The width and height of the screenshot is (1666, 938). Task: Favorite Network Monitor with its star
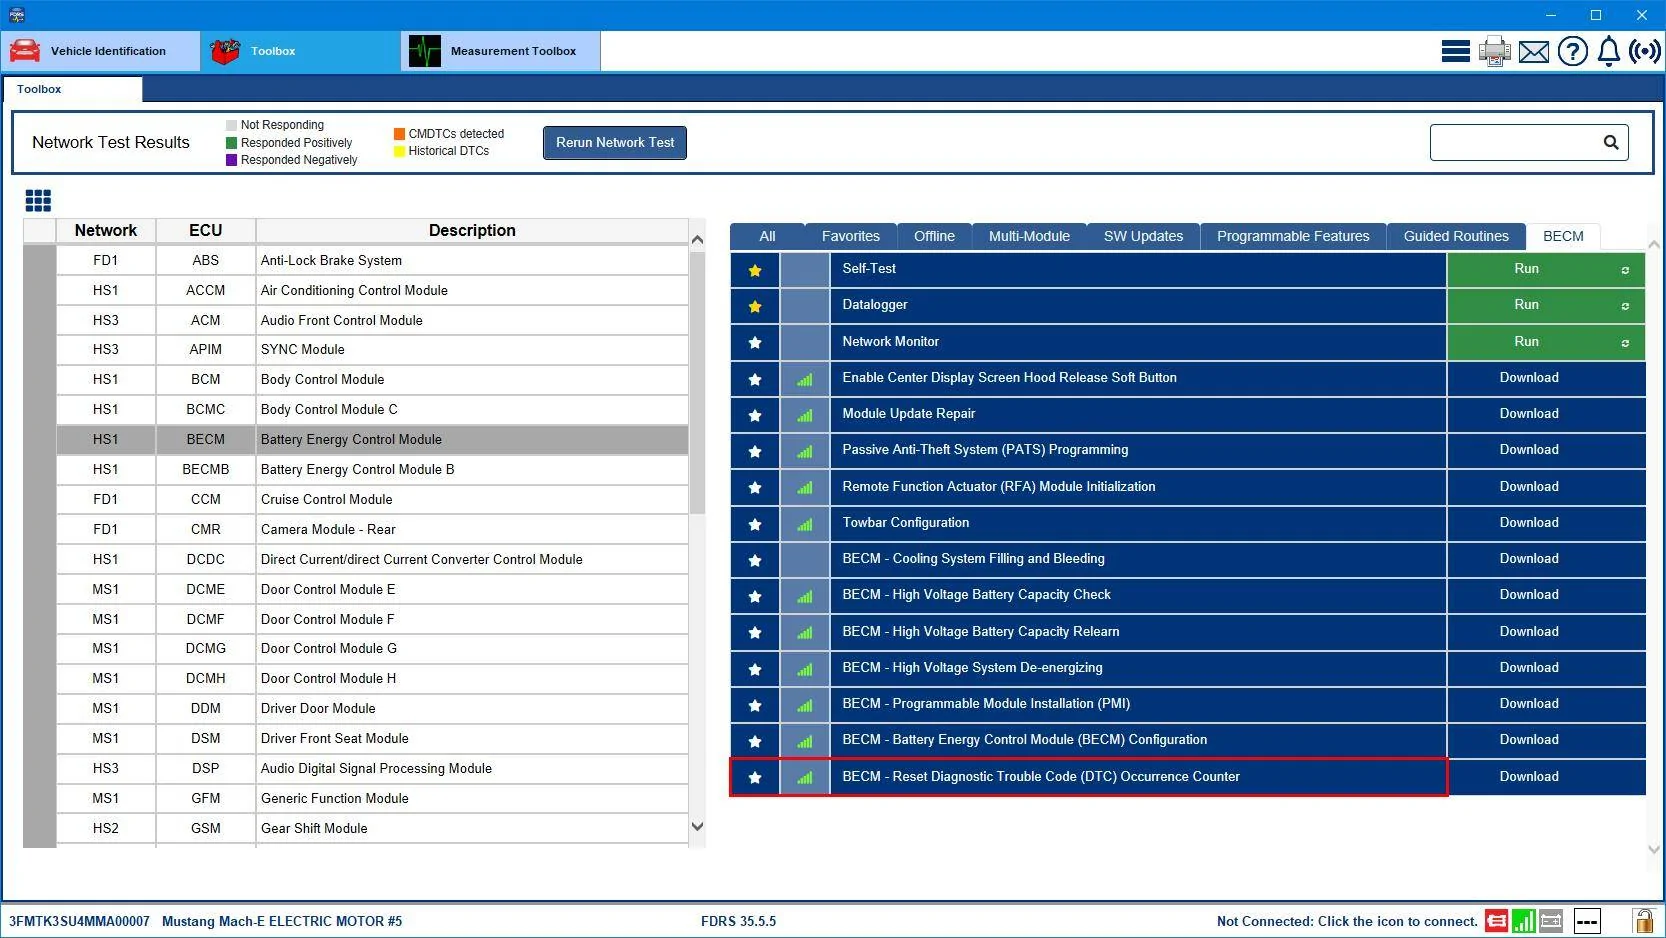[x=755, y=343]
